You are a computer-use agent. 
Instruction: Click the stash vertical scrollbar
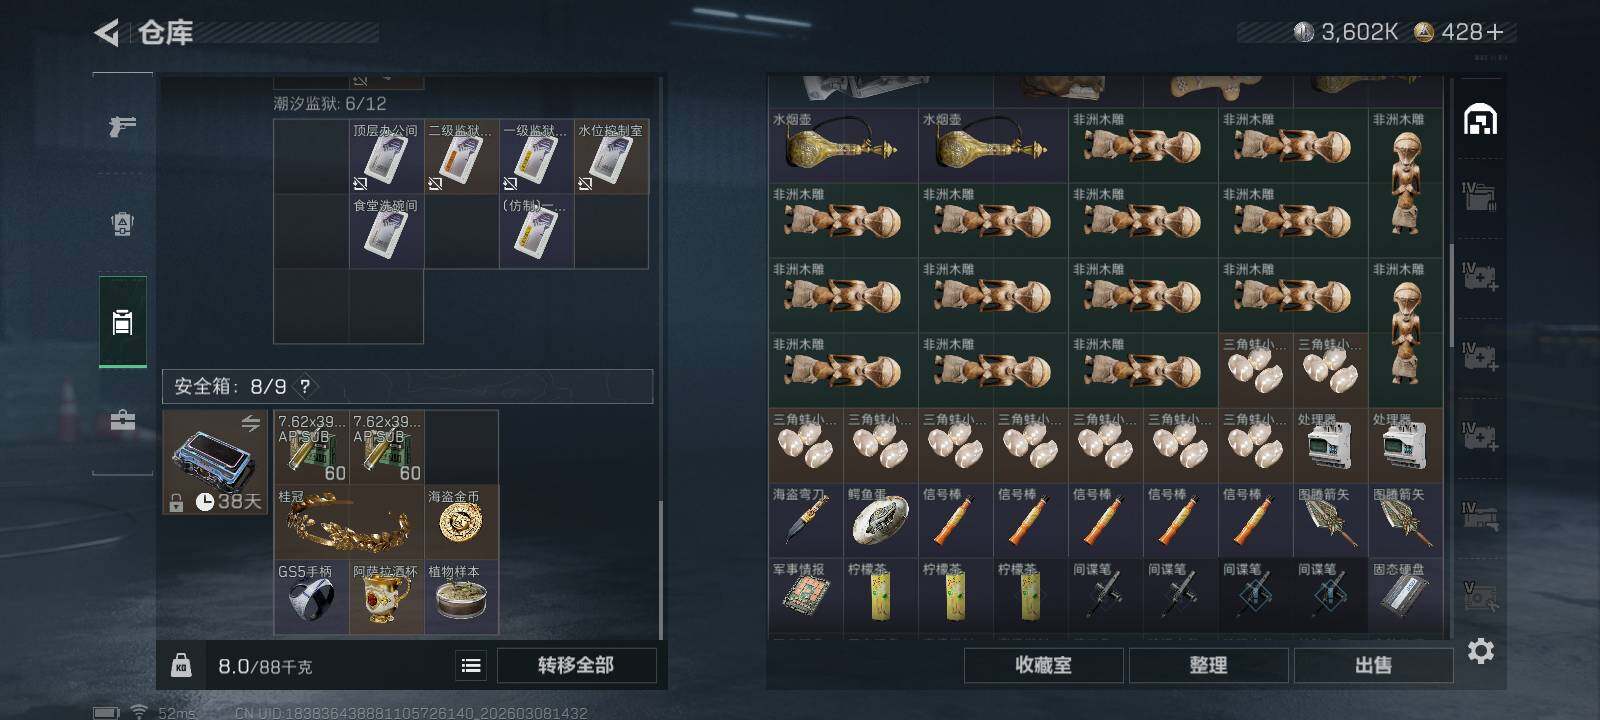[1452, 295]
